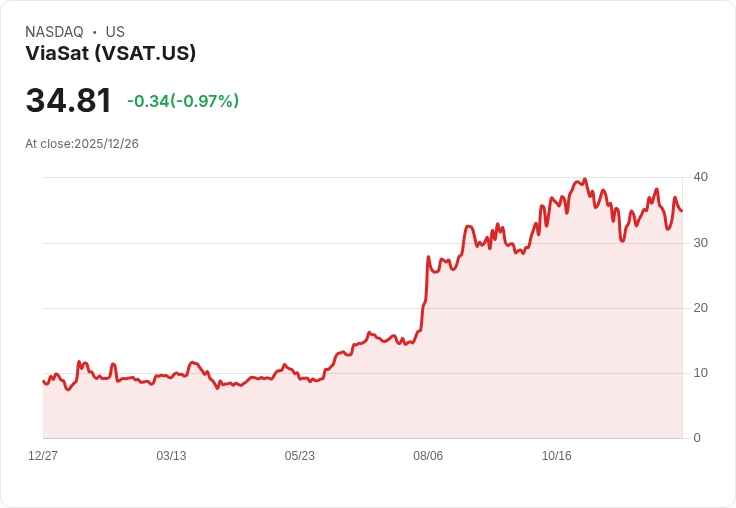Click the 0 value on y-axis

[x=697, y=438]
